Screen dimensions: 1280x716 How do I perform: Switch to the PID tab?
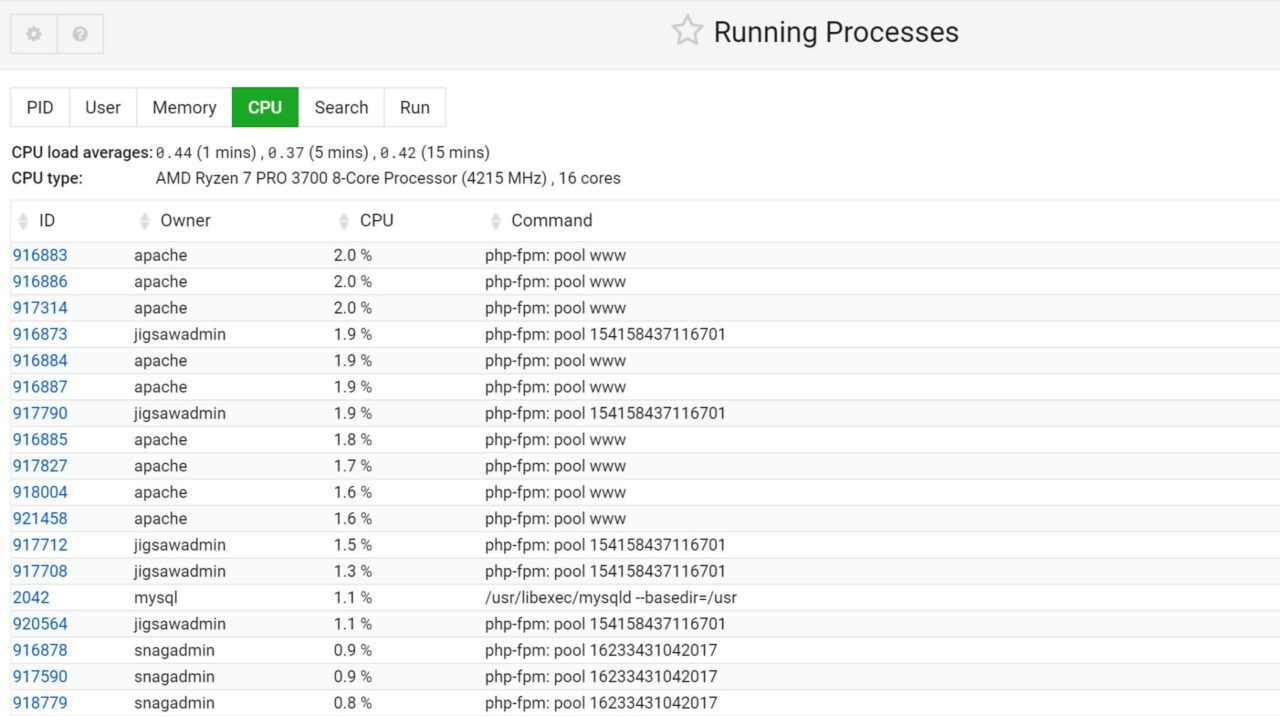(x=40, y=107)
